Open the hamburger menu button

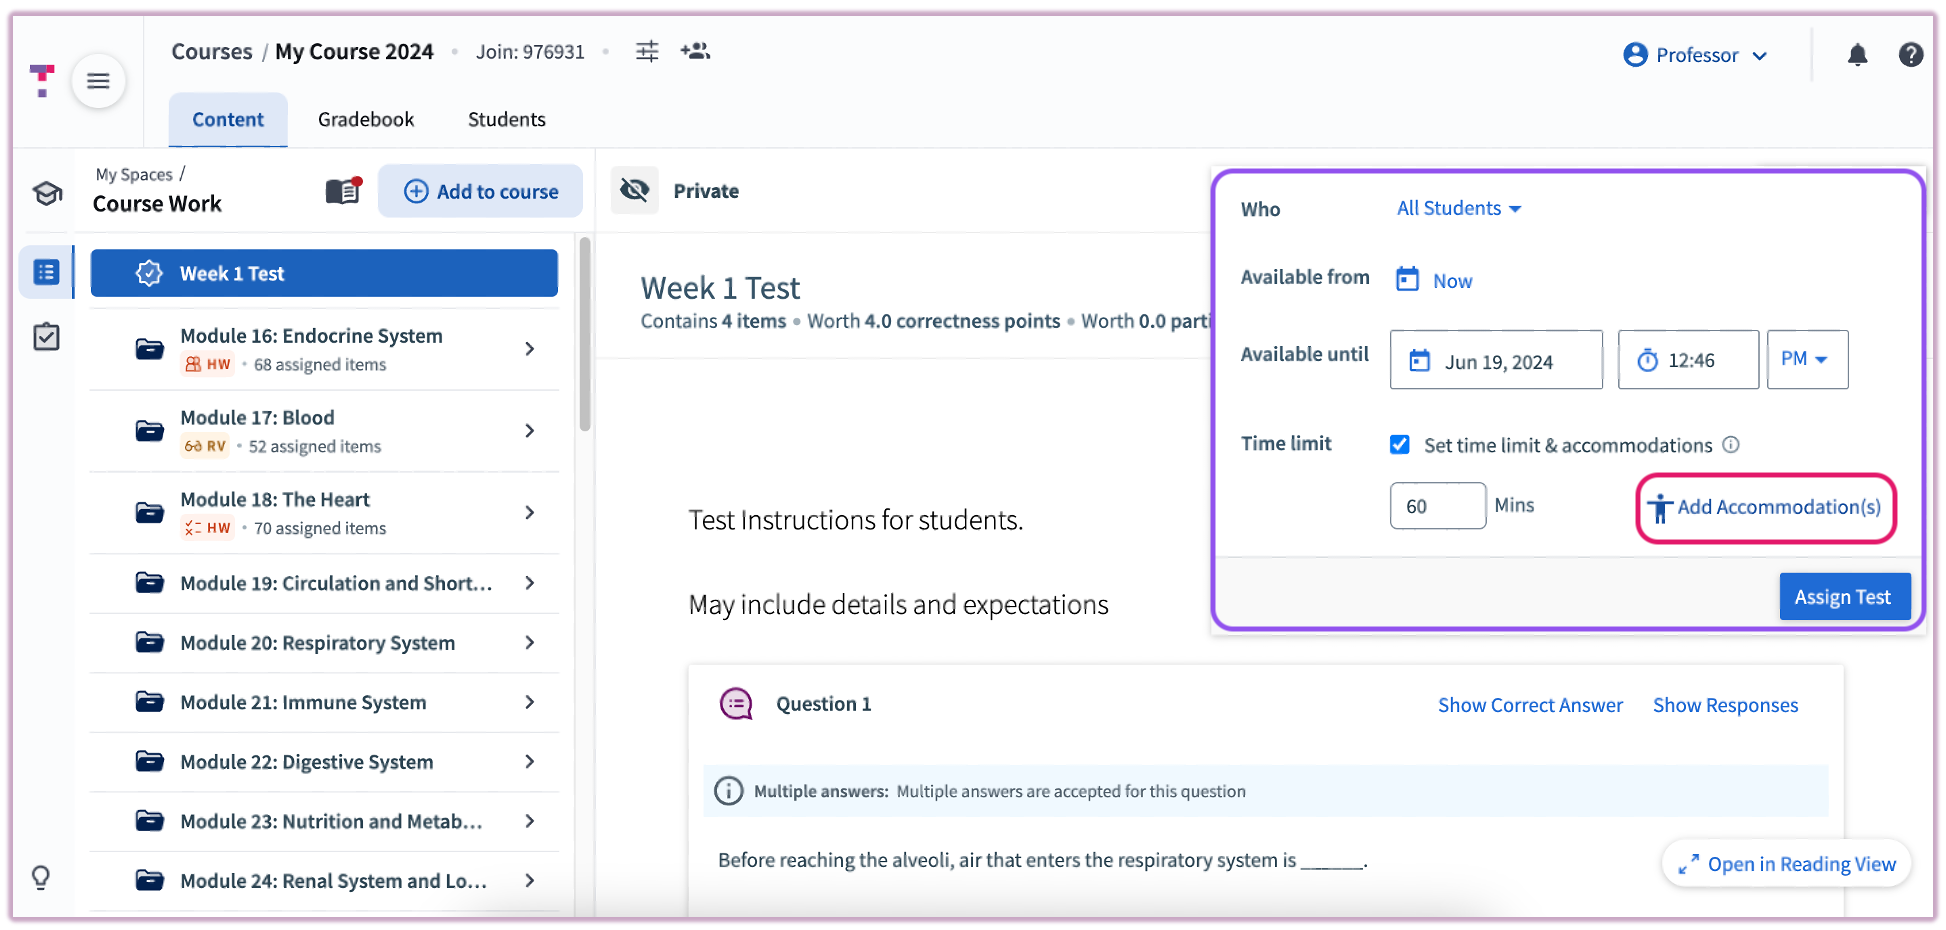(x=98, y=81)
